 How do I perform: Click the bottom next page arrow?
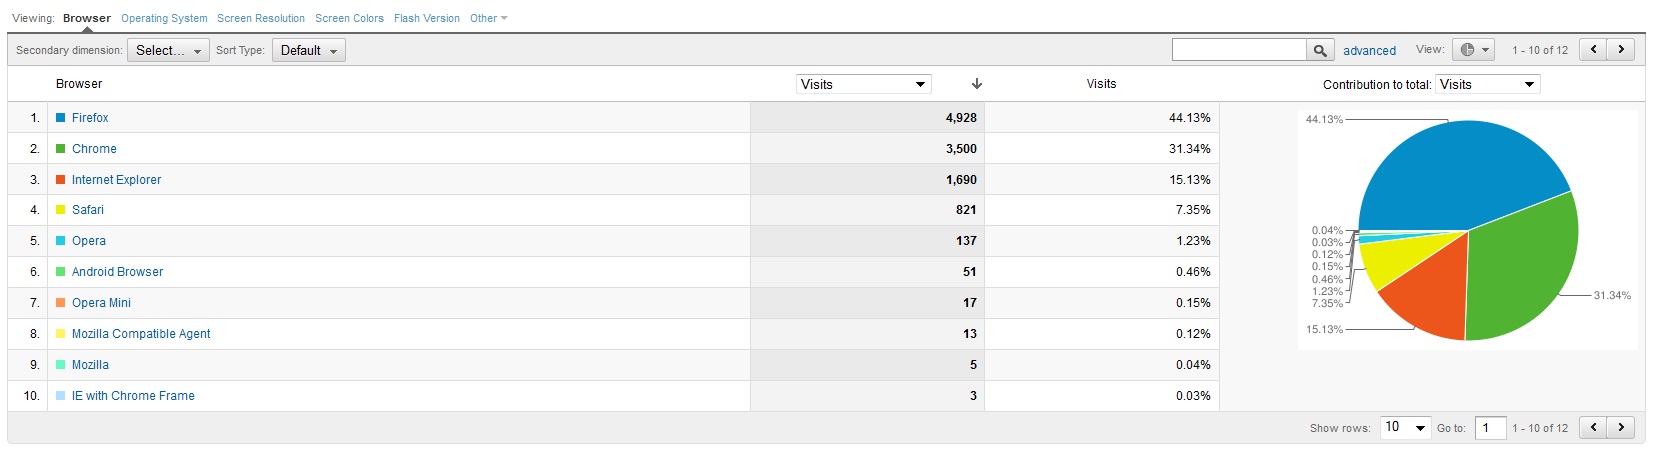coord(1621,427)
